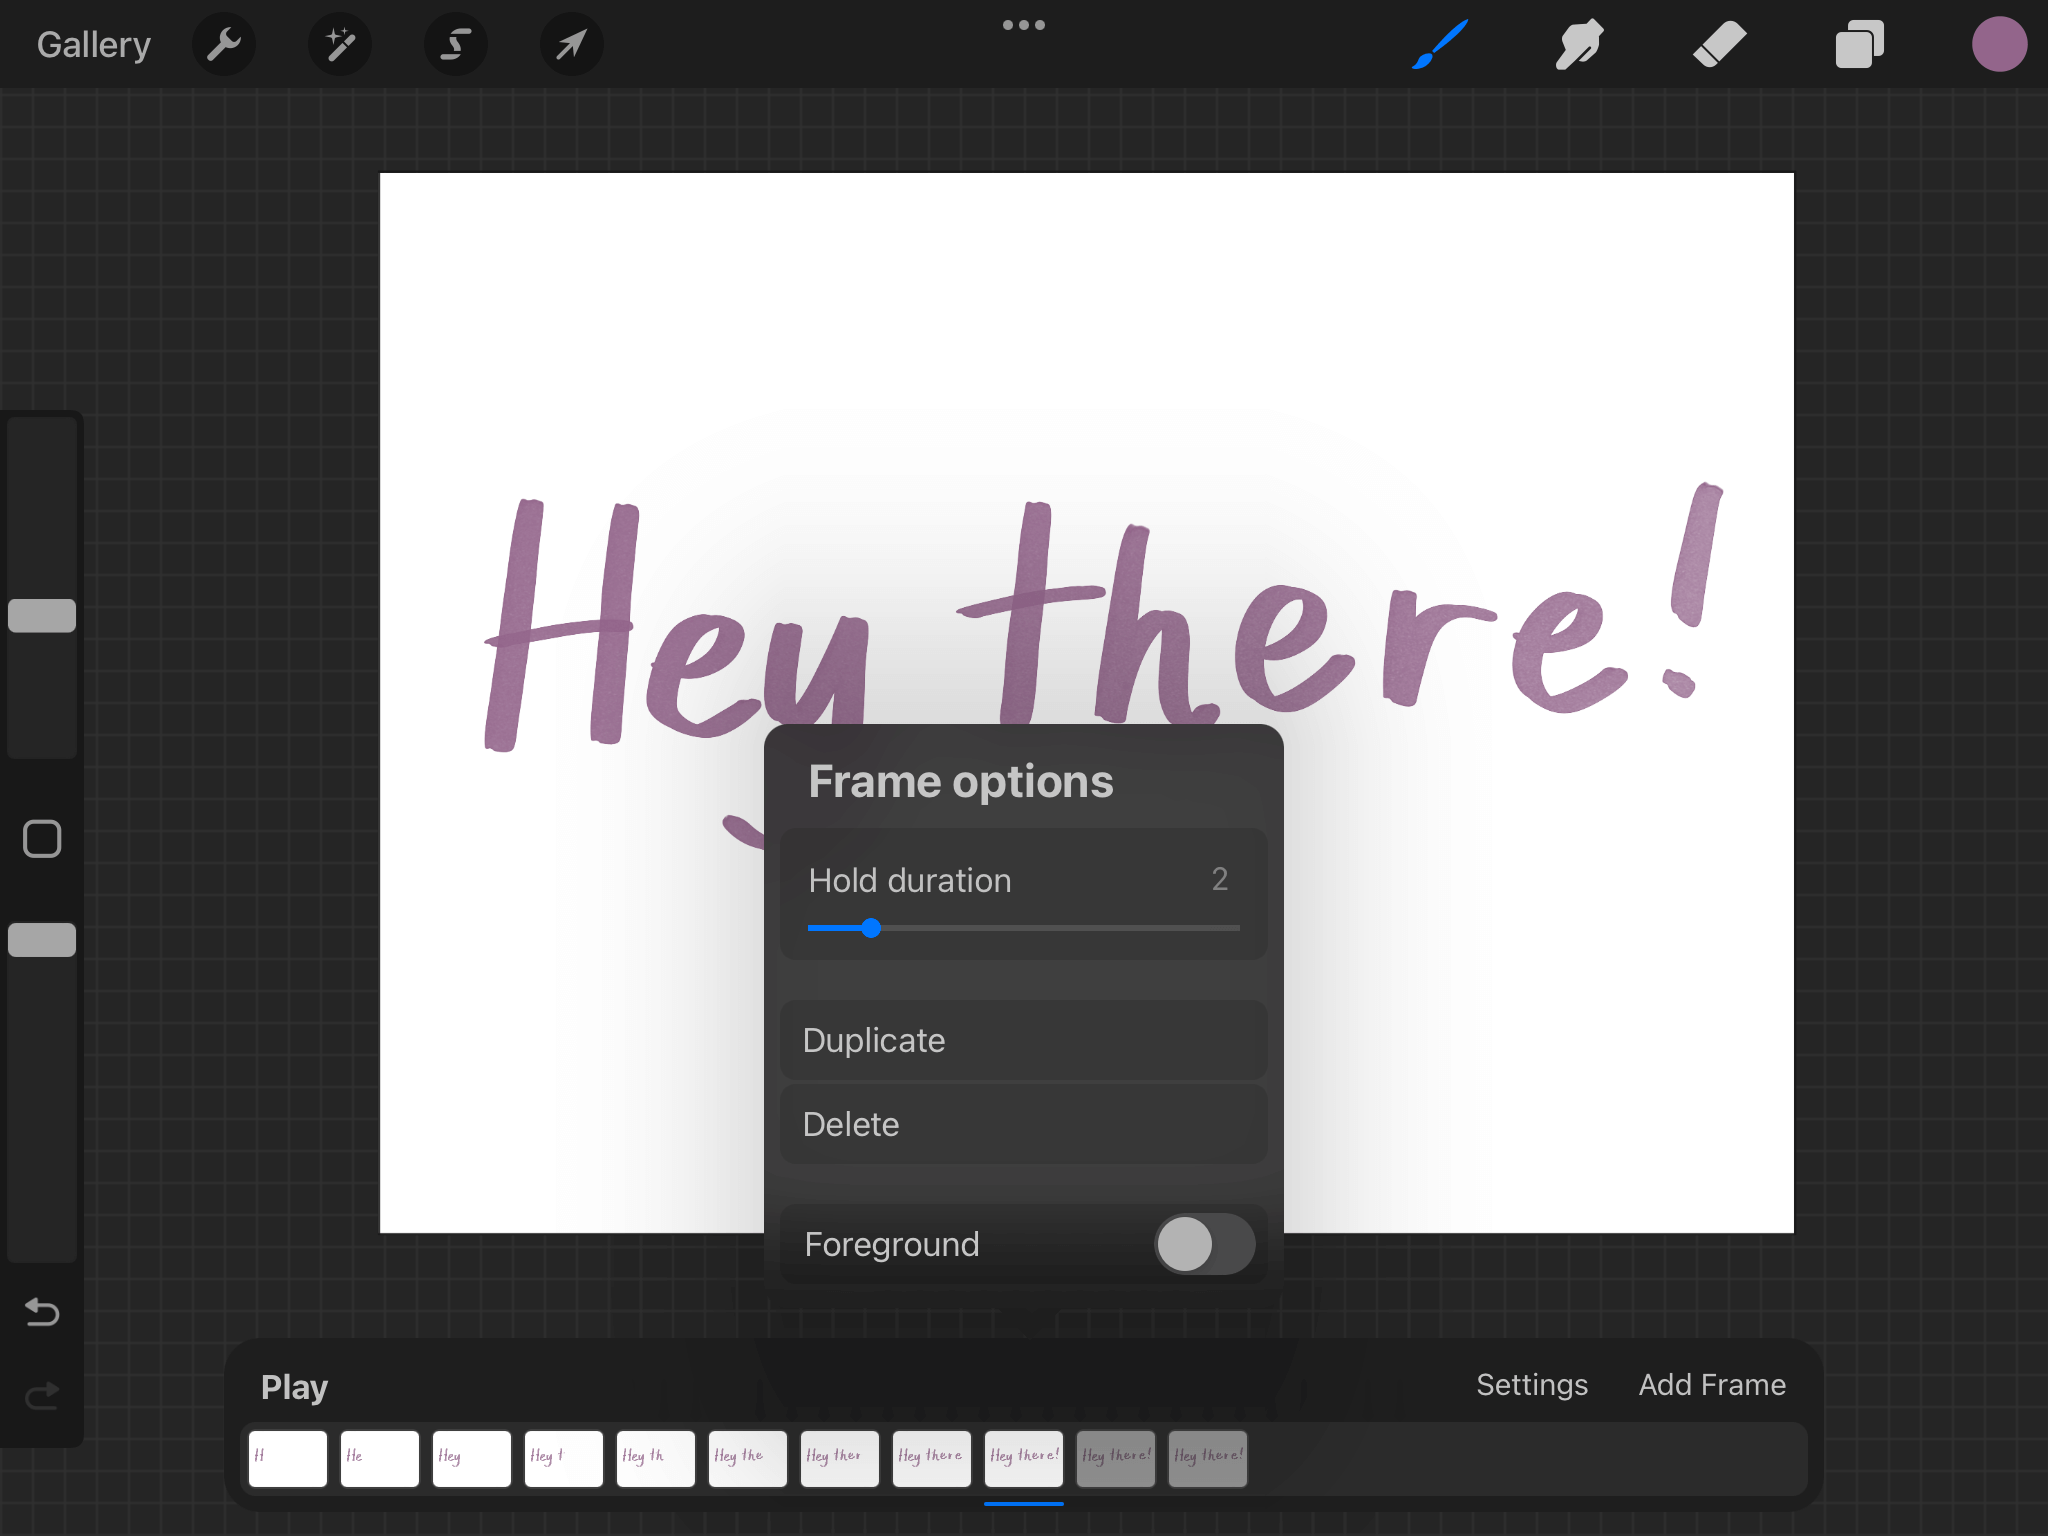Select the Eraser tool
This screenshot has height=1536, width=2048.
[x=1719, y=44]
